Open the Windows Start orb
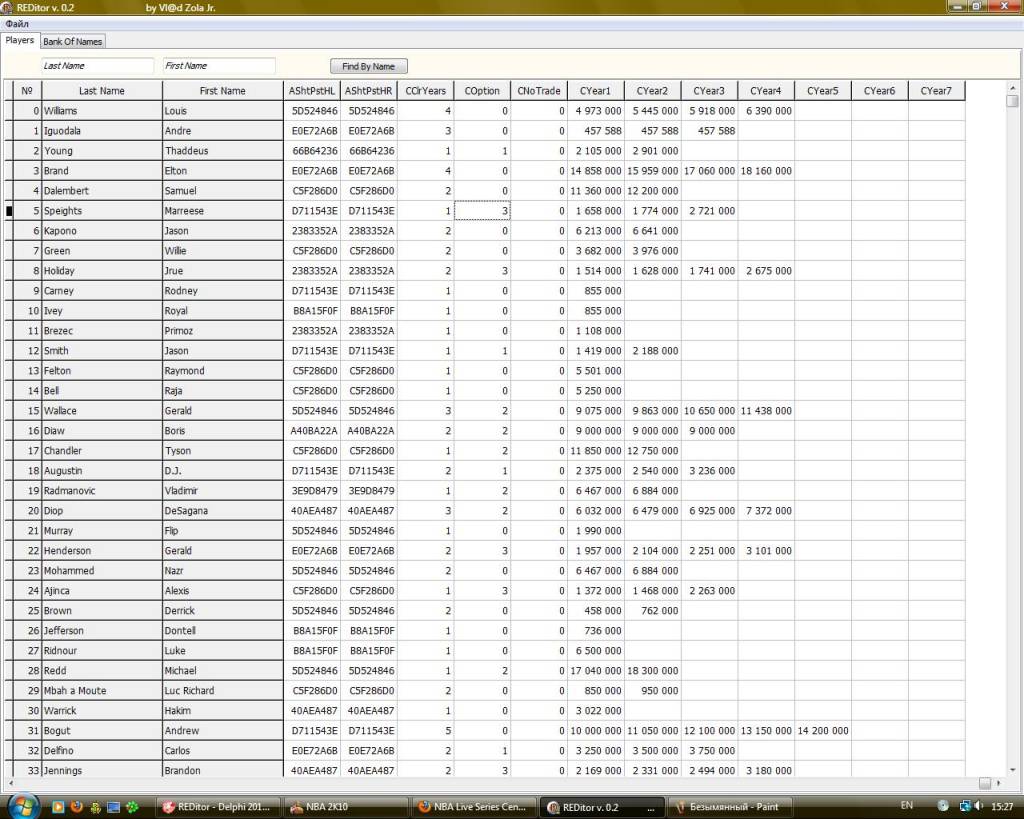Image resolution: width=1024 pixels, height=819 pixels. point(22,805)
